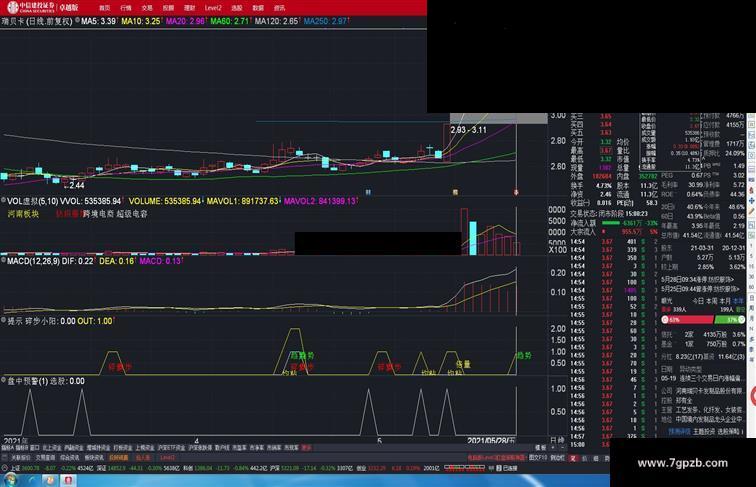Click the red event marker below chart
Image resolution: width=756 pixels, height=487 pixels.
516,192
